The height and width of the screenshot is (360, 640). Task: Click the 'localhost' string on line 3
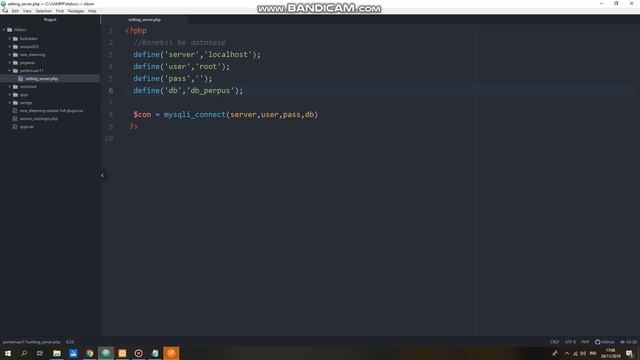point(228,54)
